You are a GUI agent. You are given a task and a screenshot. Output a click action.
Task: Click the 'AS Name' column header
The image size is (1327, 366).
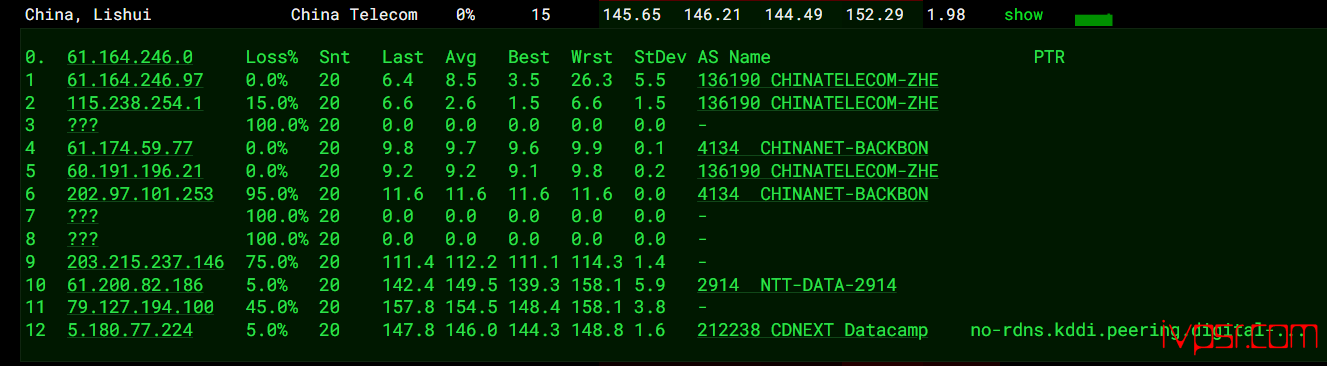point(734,58)
